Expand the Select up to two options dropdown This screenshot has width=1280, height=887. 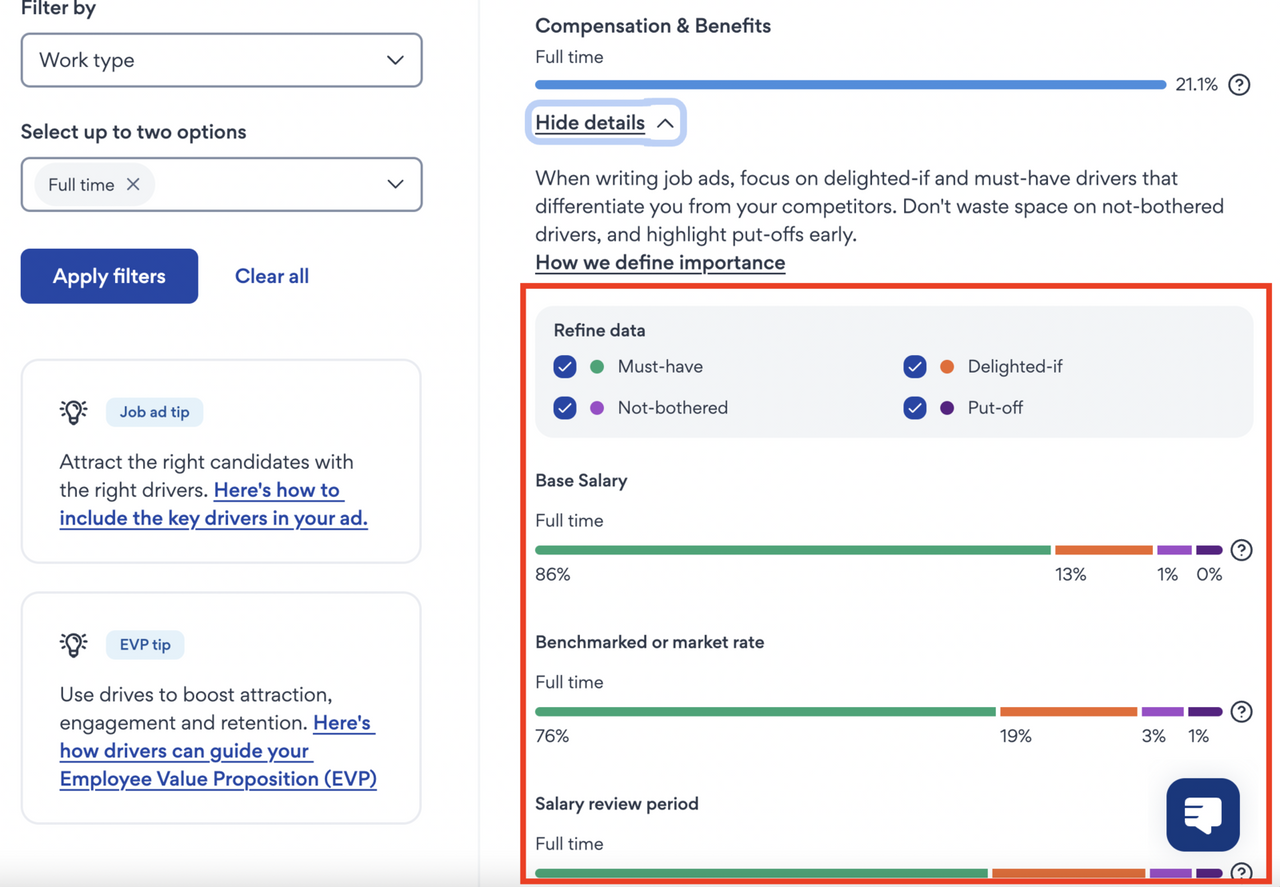395,185
